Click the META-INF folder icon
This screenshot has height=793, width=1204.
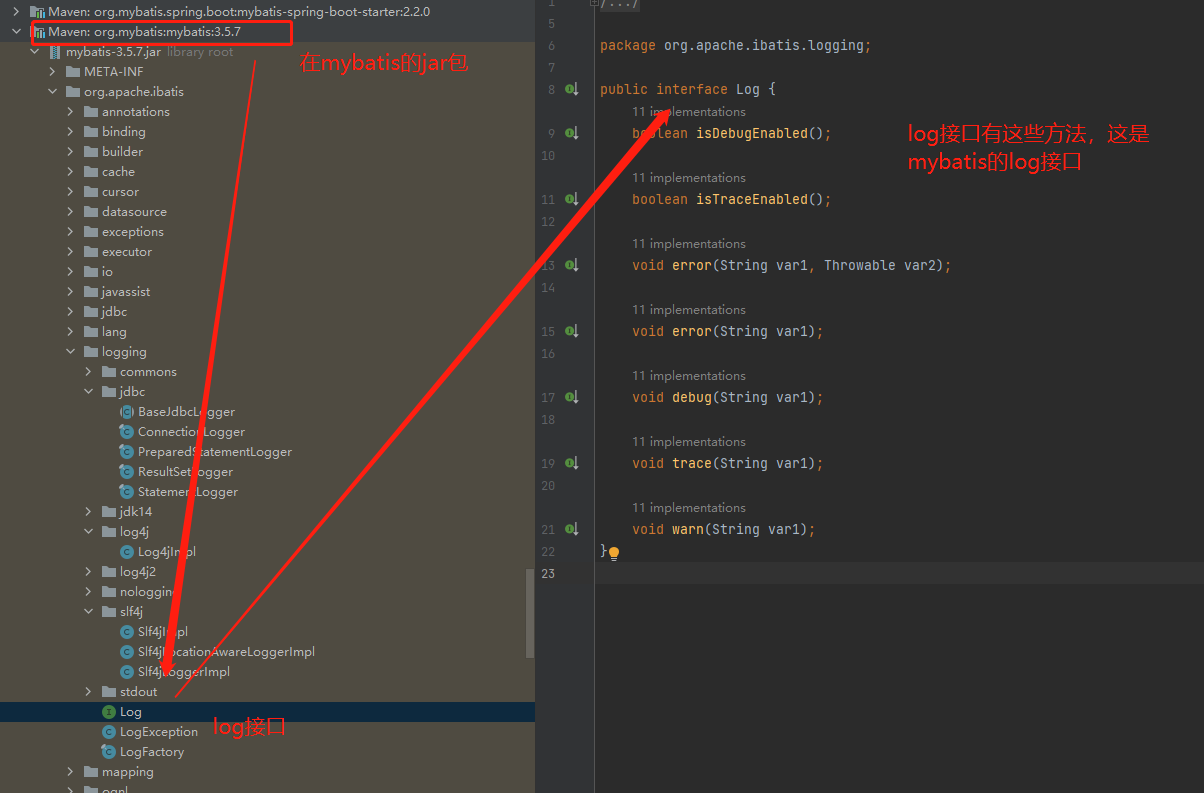point(73,72)
